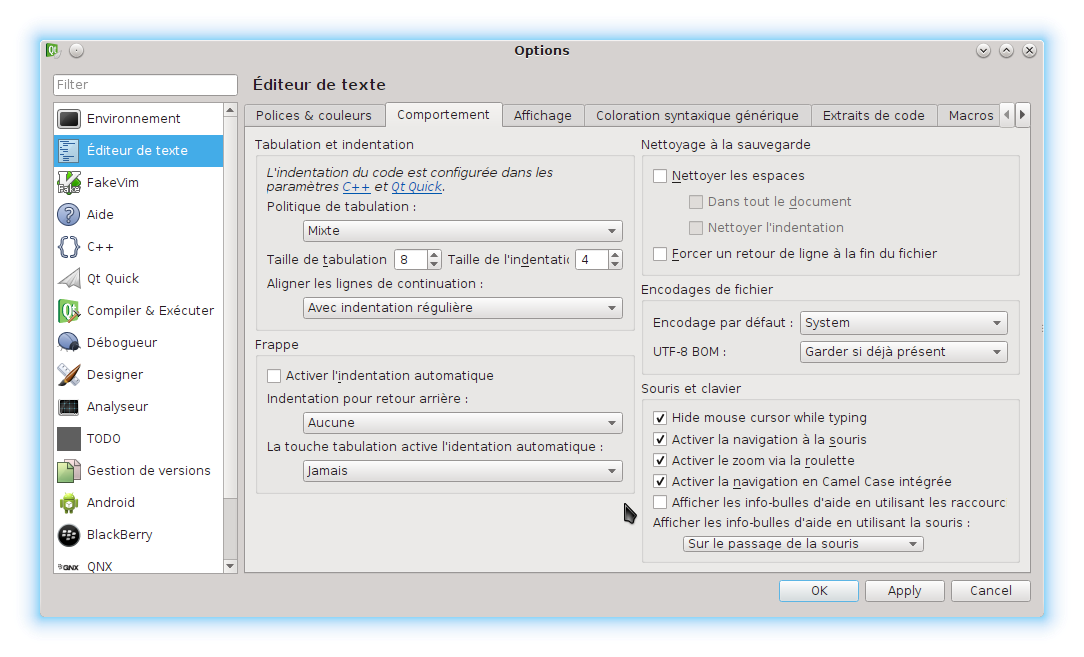Viewport: 1084px width, 657px height.
Task: Click the Compiler & Exécuter Qt icon
Action: click(x=68, y=311)
